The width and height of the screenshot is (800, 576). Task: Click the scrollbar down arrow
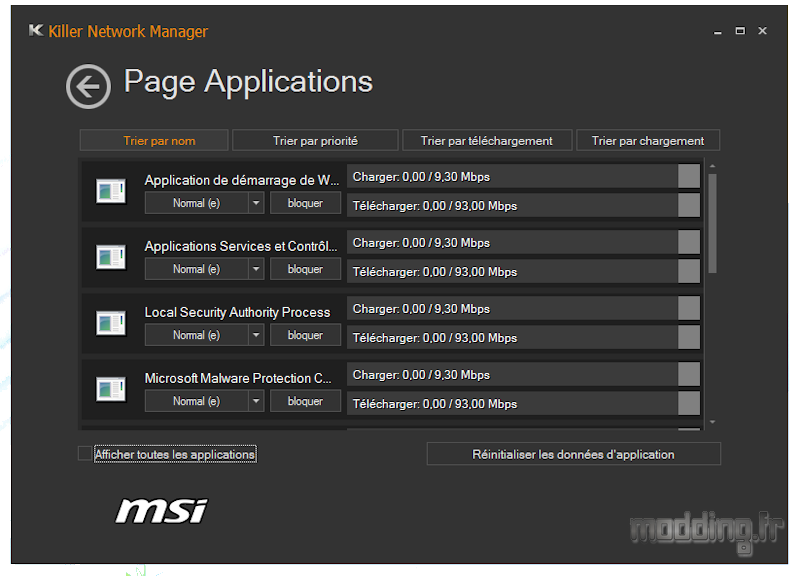[x=712, y=422]
